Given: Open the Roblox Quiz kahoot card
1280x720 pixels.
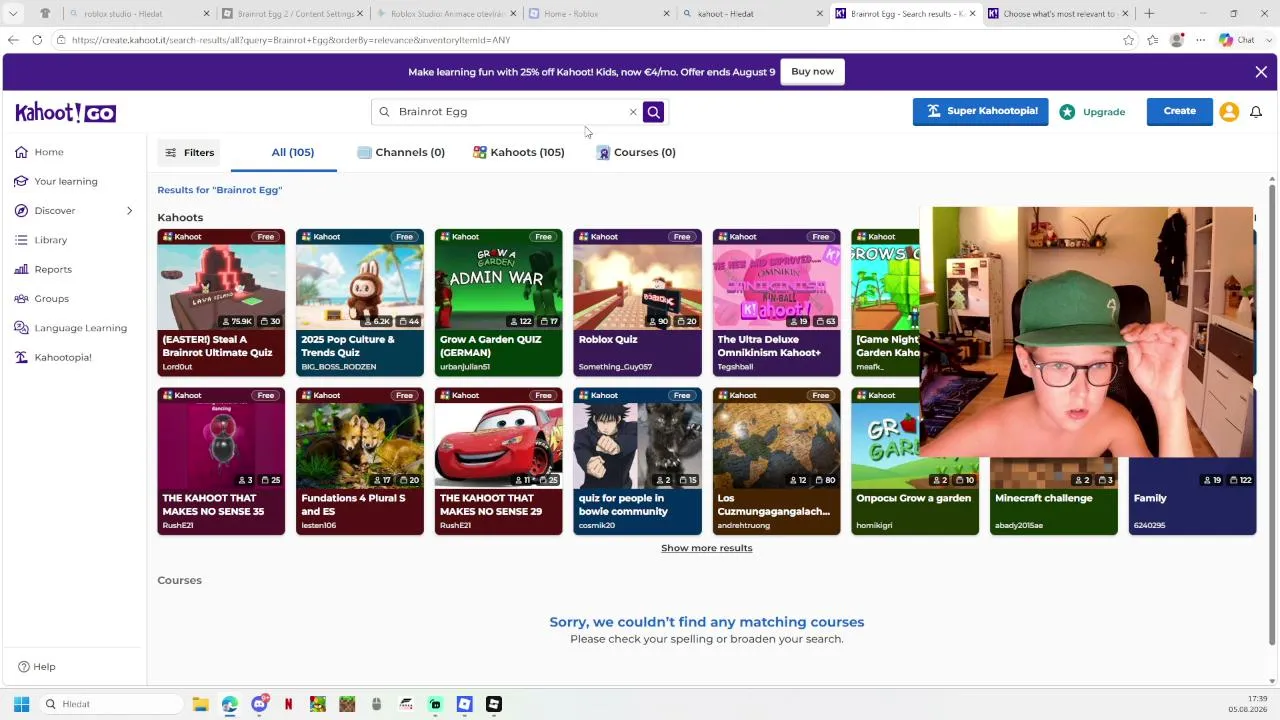Looking at the screenshot, I should (x=638, y=303).
